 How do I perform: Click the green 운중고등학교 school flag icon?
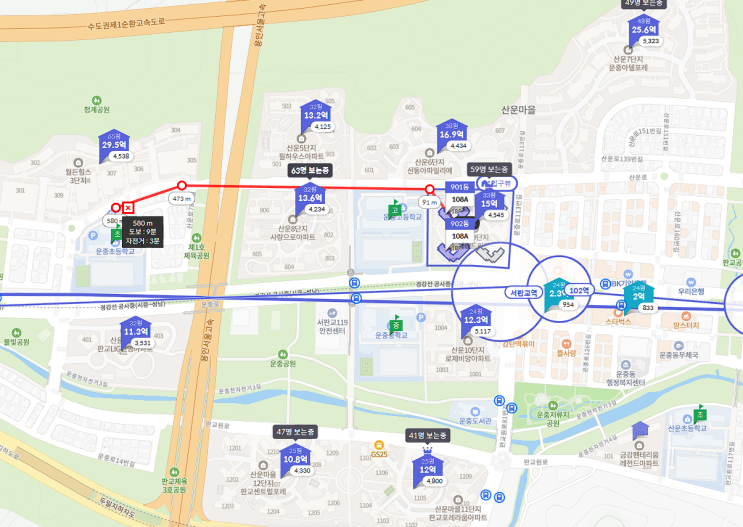click(x=394, y=209)
